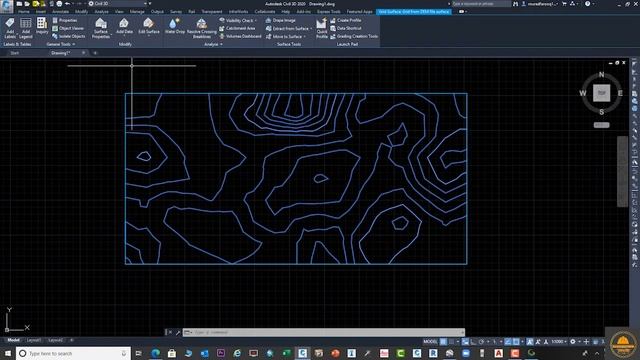Open the WCS dropdown below ViewCube

pos(601,125)
